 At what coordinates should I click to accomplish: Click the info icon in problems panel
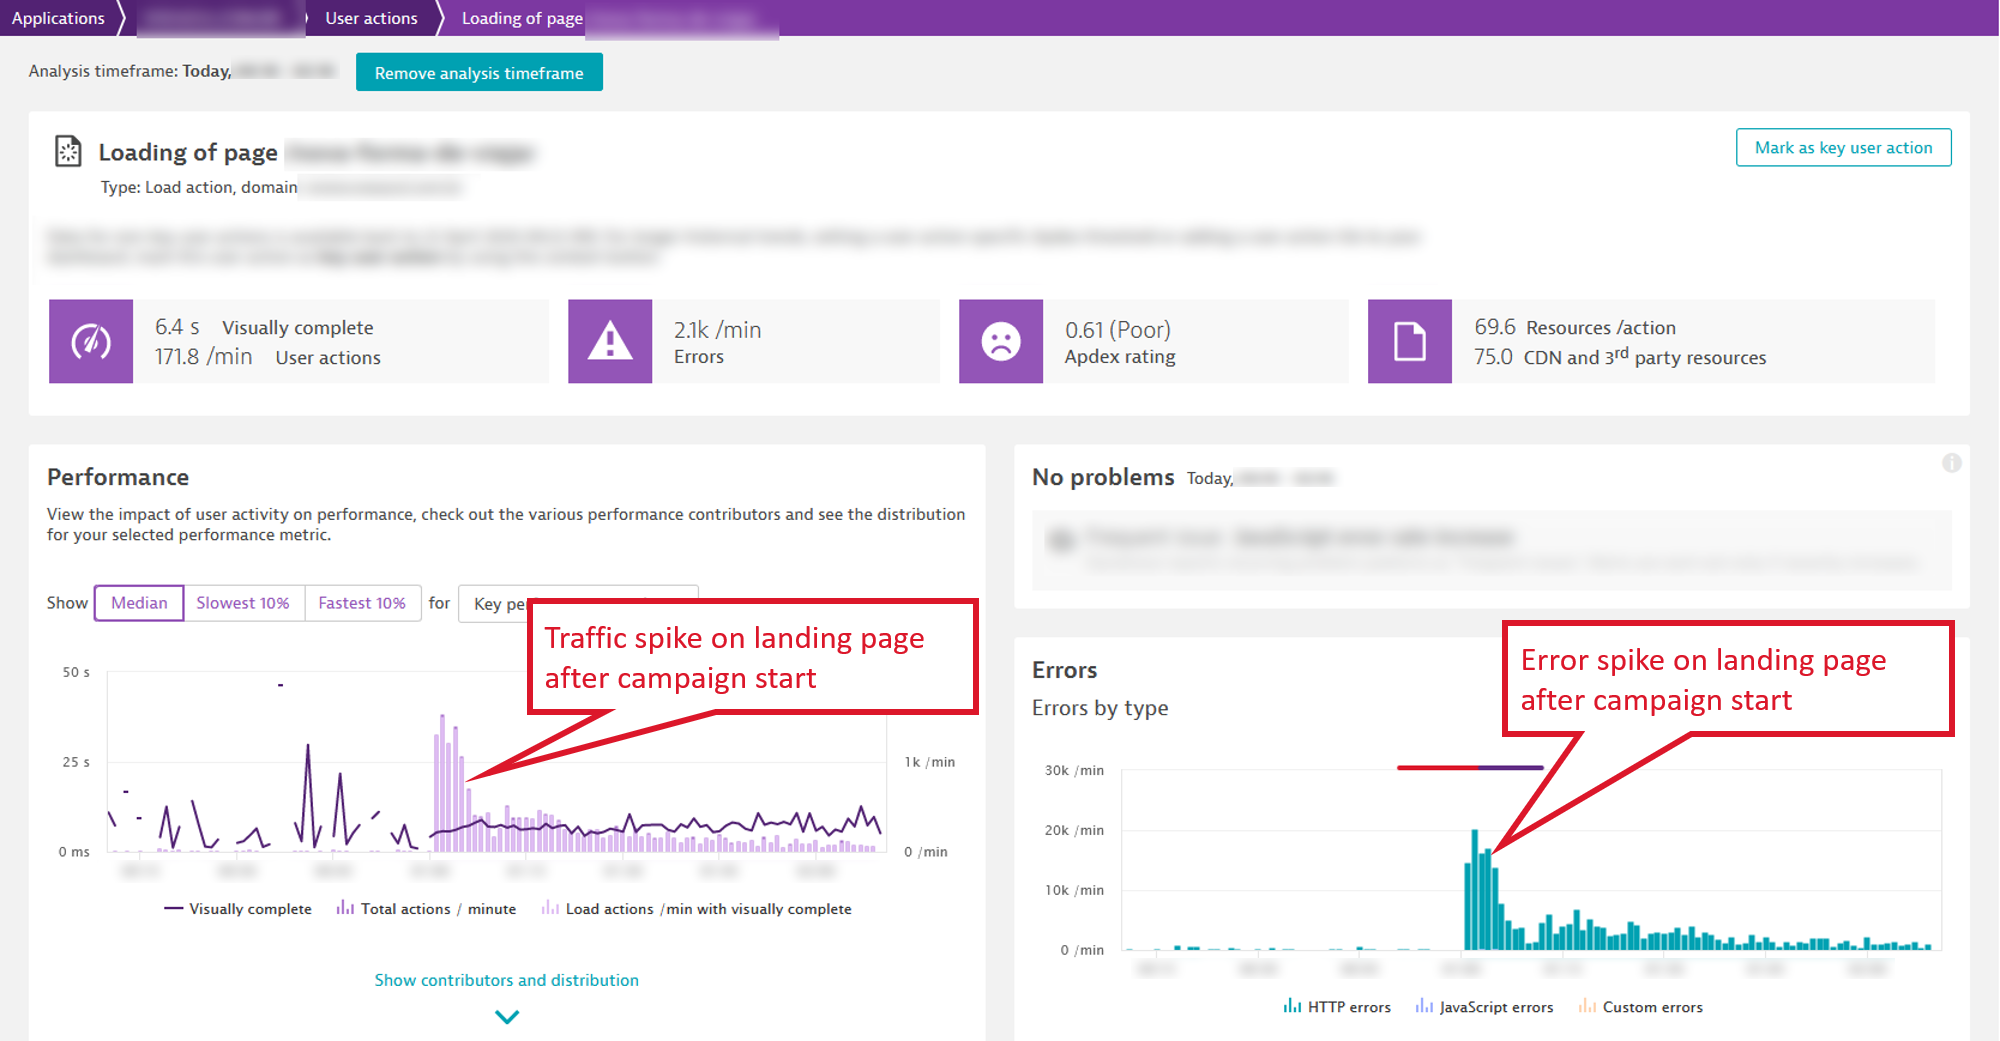point(1951,463)
